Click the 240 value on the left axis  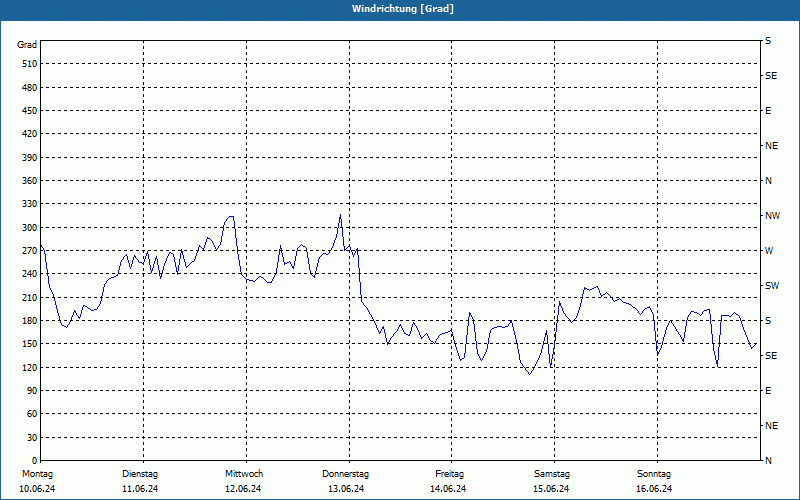pyautogui.click(x=30, y=274)
